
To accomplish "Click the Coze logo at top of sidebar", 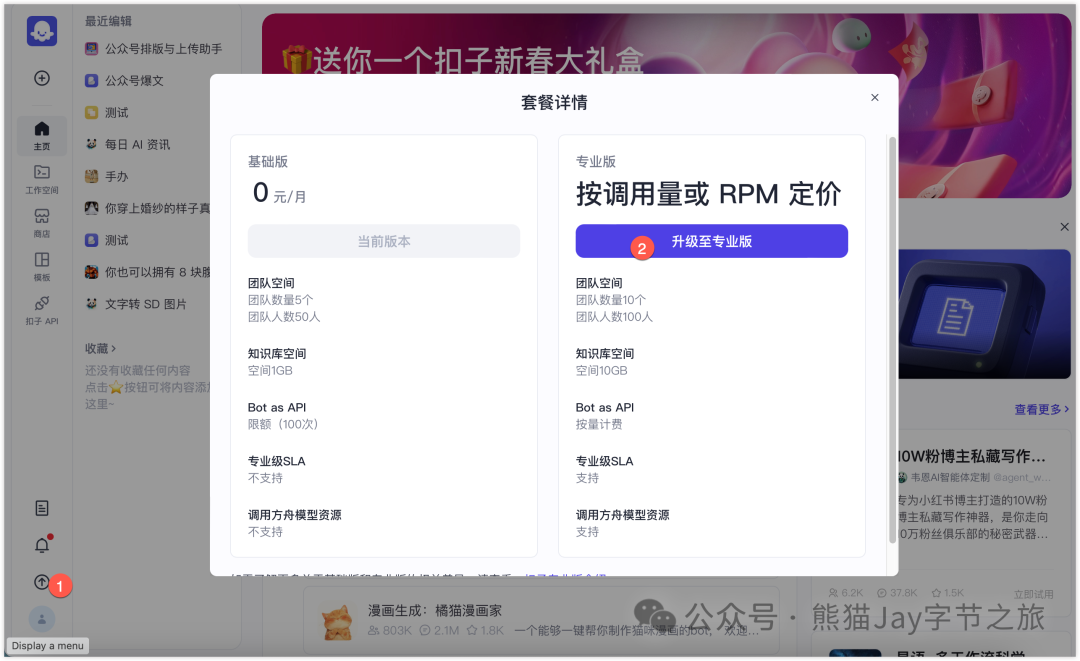I will pos(41,32).
